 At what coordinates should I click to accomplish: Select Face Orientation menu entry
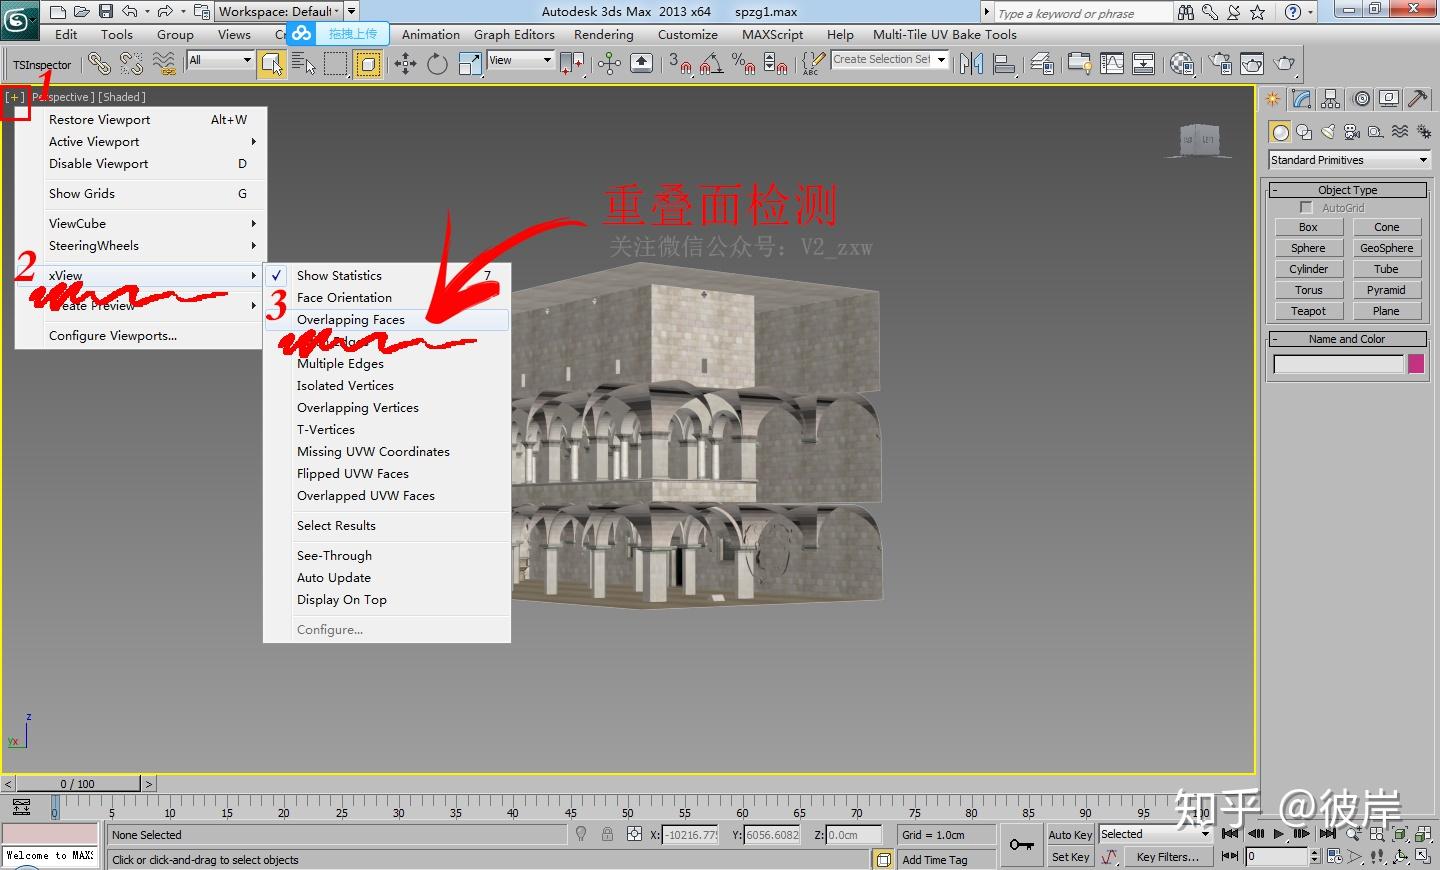[x=387, y=297]
